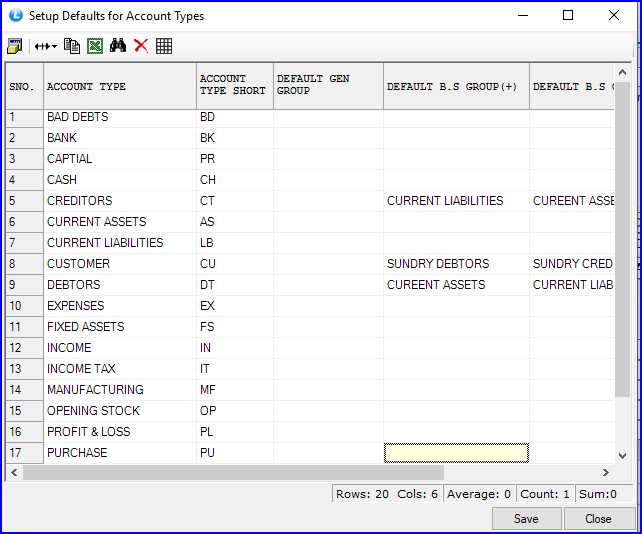642x534 pixels.
Task: Export the grid to Excel
Action: point(95,46)
